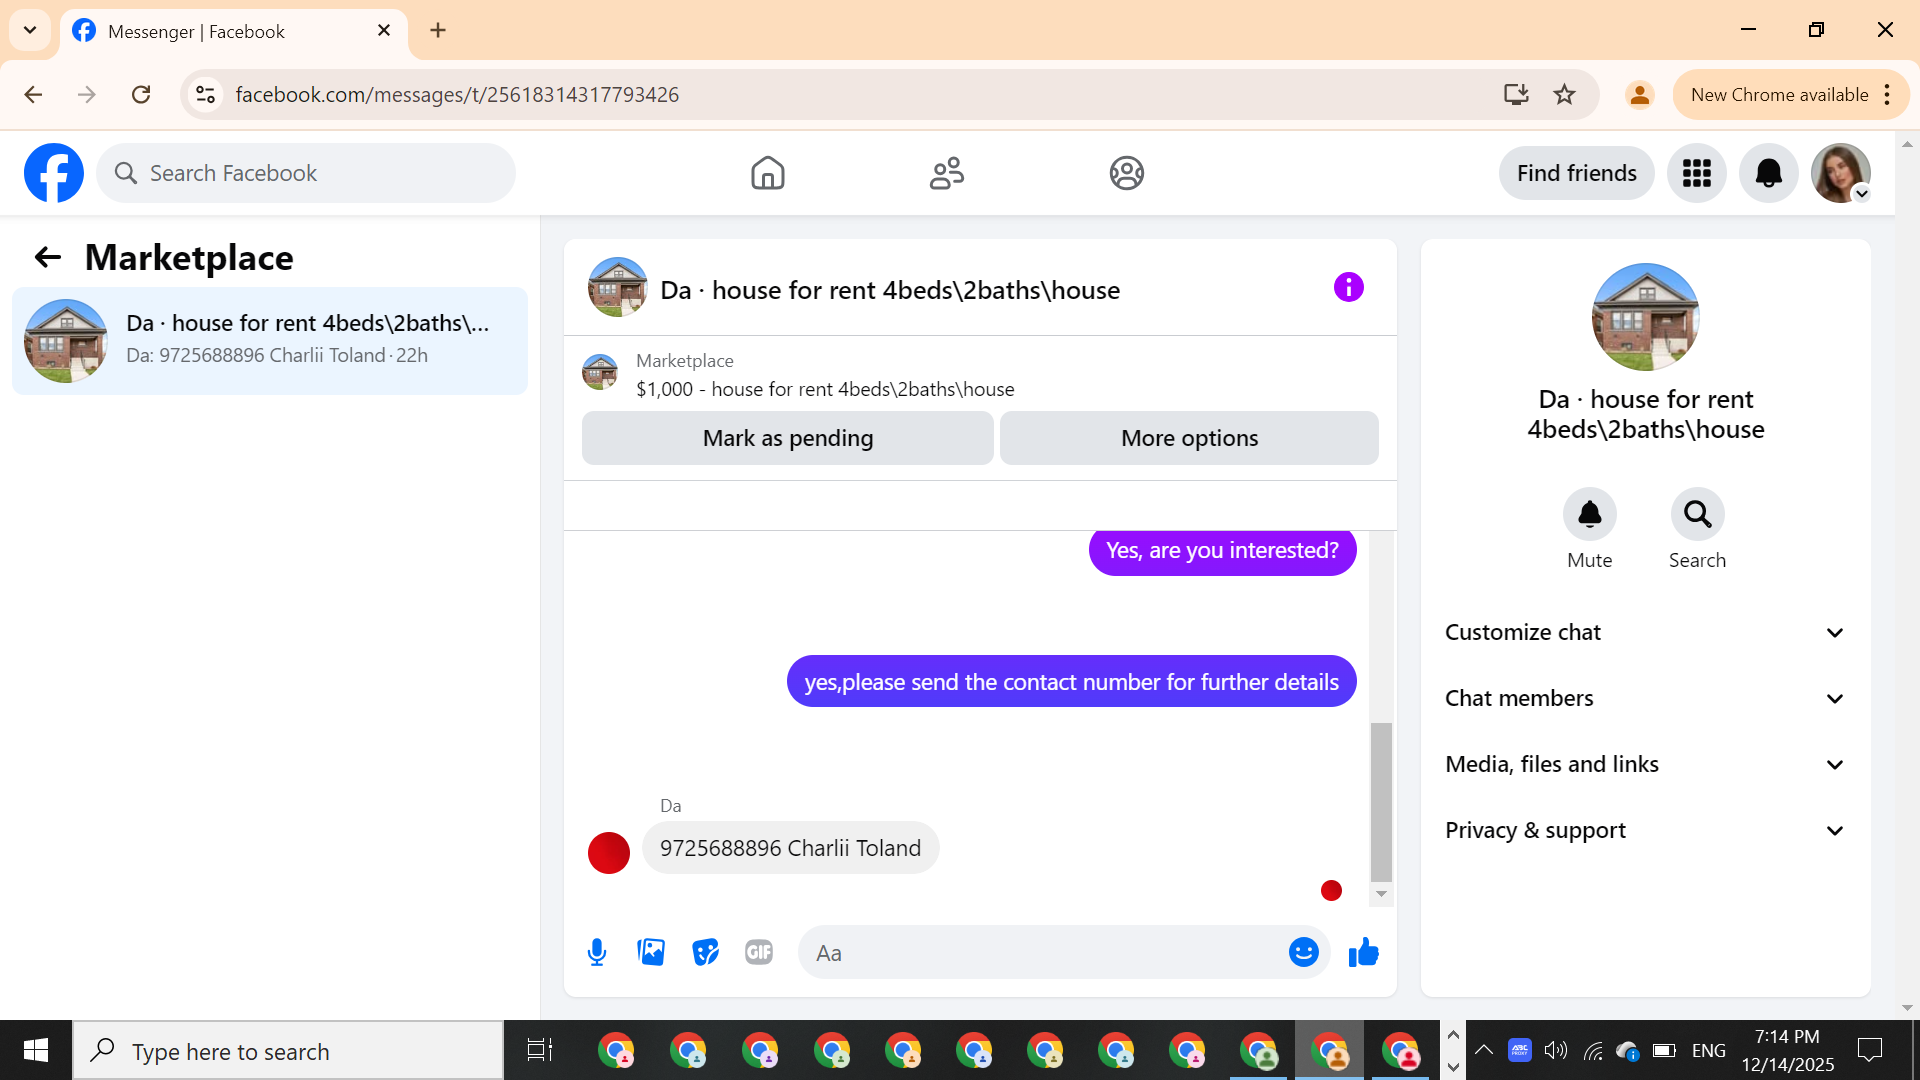1920x1080 pixels.
Task: Open the Friends tab
Action: pyautogui.click(x=946, y=173)
